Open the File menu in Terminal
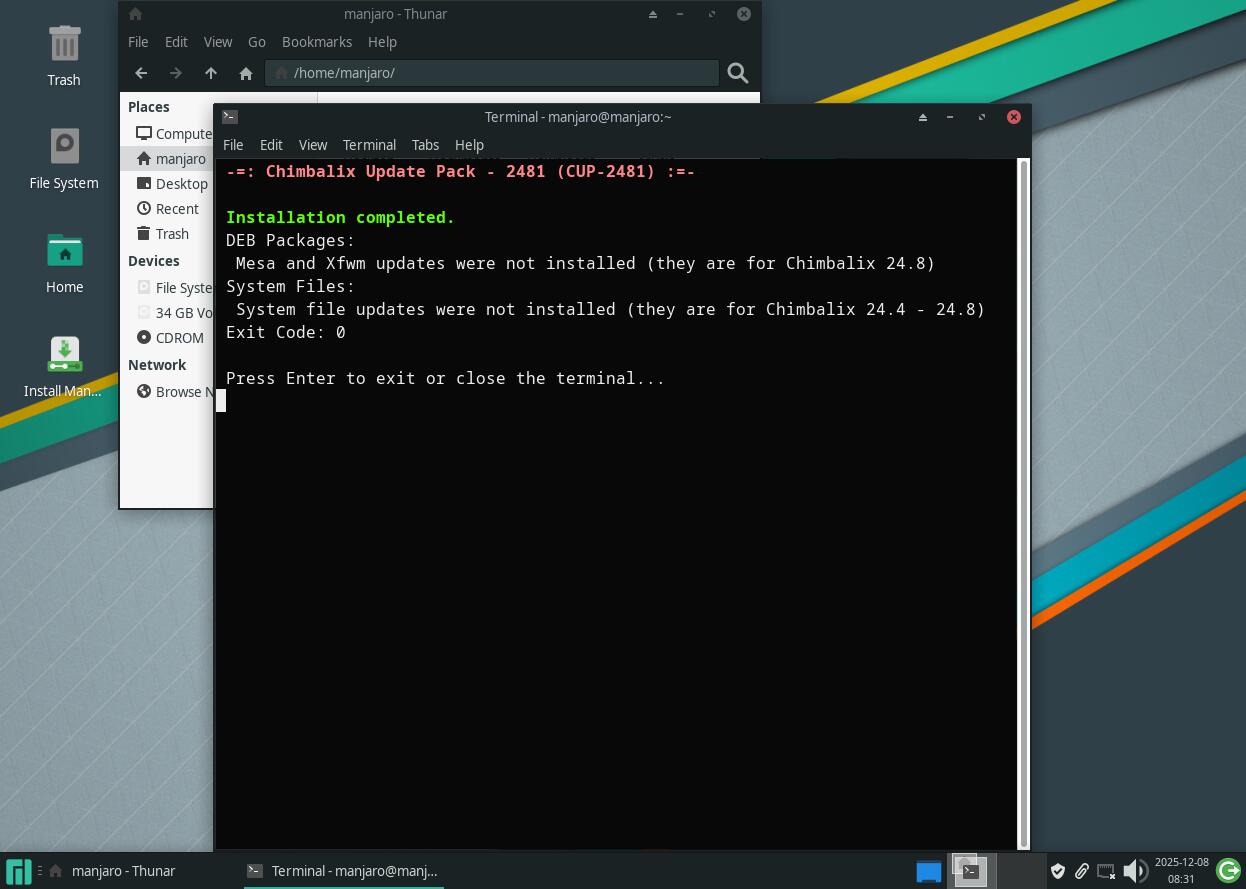This screenshot has width=1246, height=889. [x=233, y=145]
